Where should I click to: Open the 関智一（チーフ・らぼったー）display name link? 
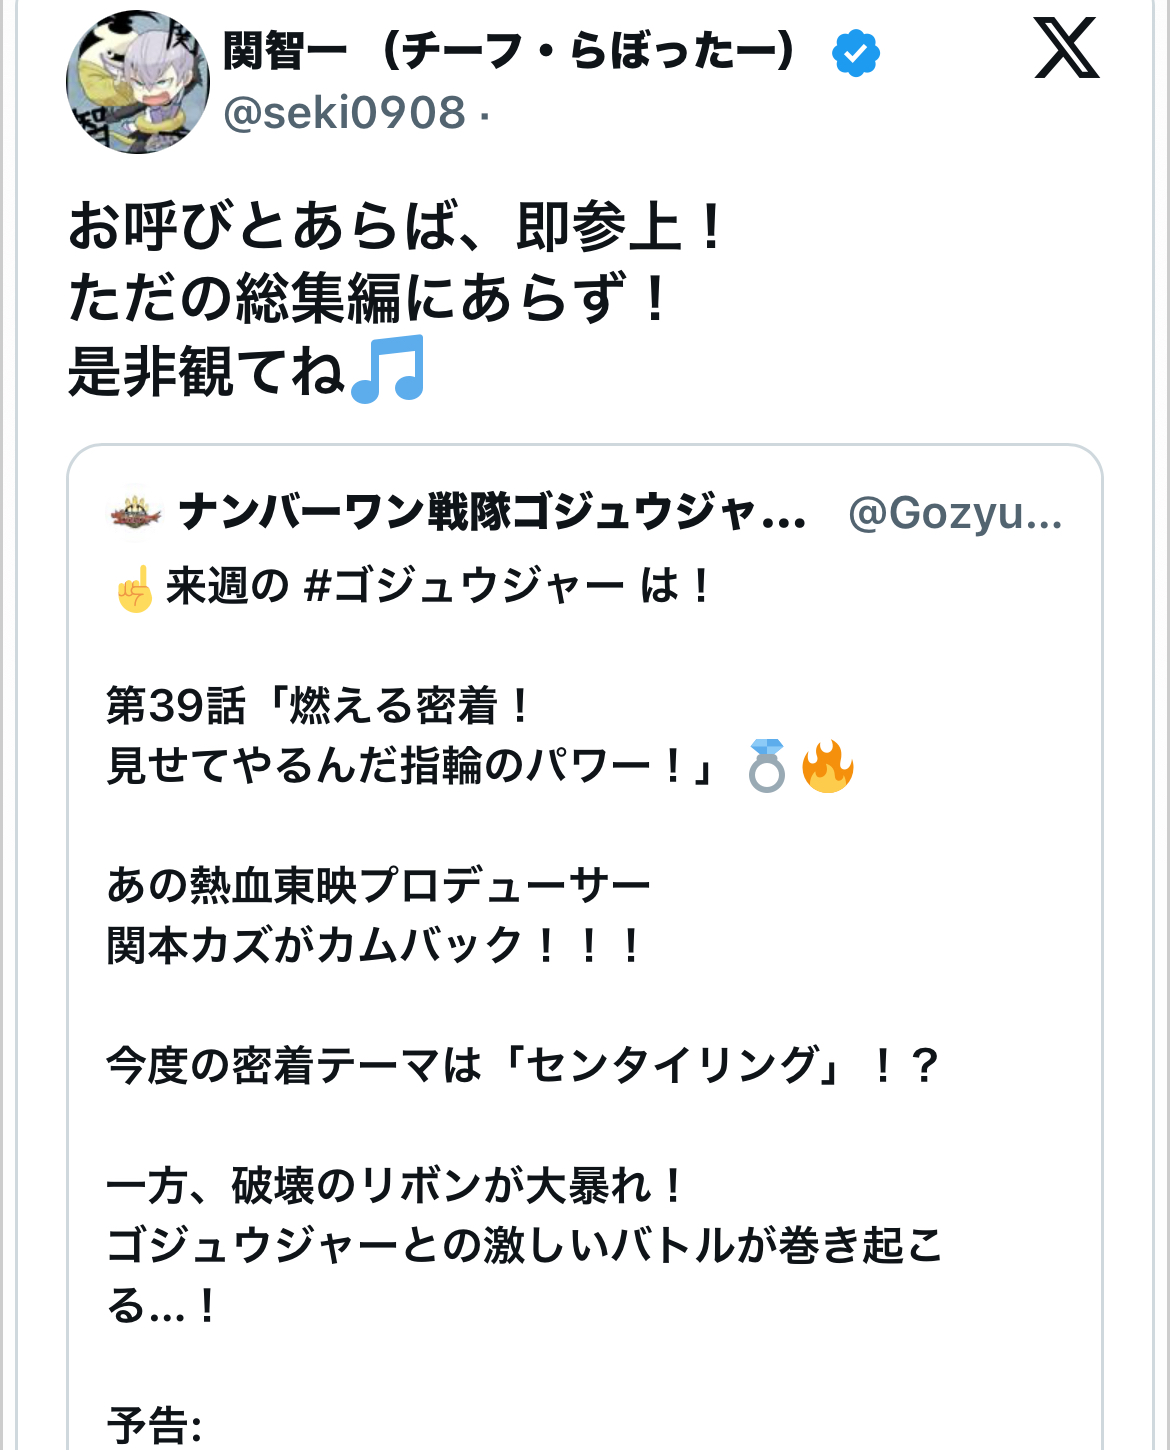click(510, 51)
